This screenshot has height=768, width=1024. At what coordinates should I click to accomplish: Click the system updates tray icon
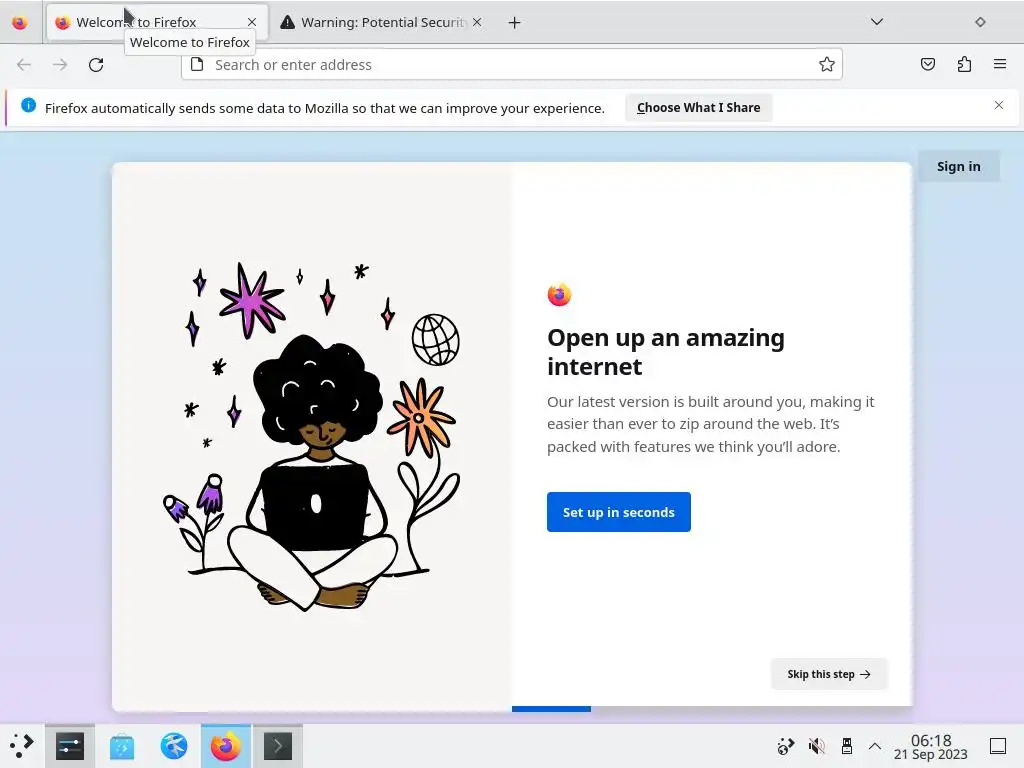coord(786,746)
